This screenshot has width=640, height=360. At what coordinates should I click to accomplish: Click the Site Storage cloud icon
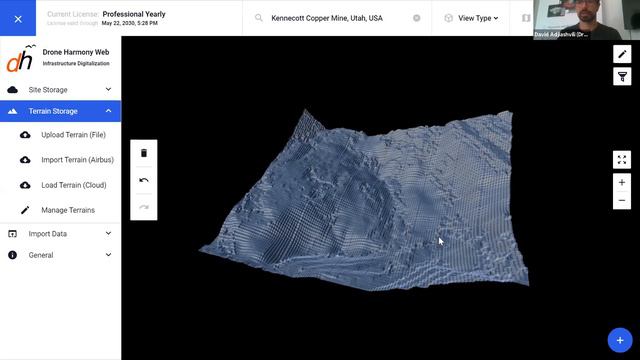tap(12, 89)
